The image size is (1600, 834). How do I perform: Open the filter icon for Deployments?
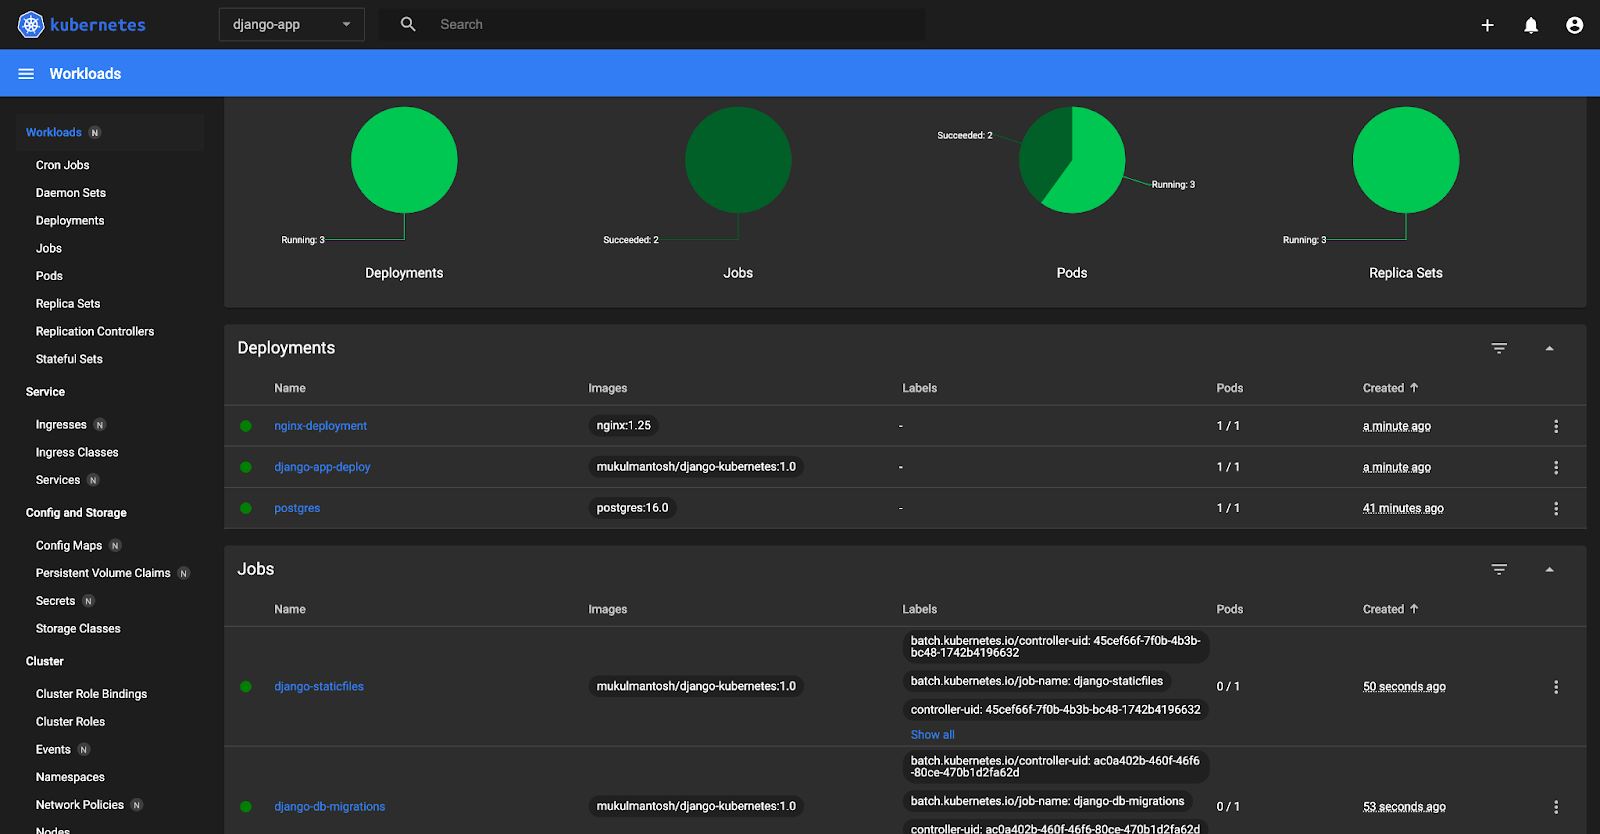[x=1499, y=348]
